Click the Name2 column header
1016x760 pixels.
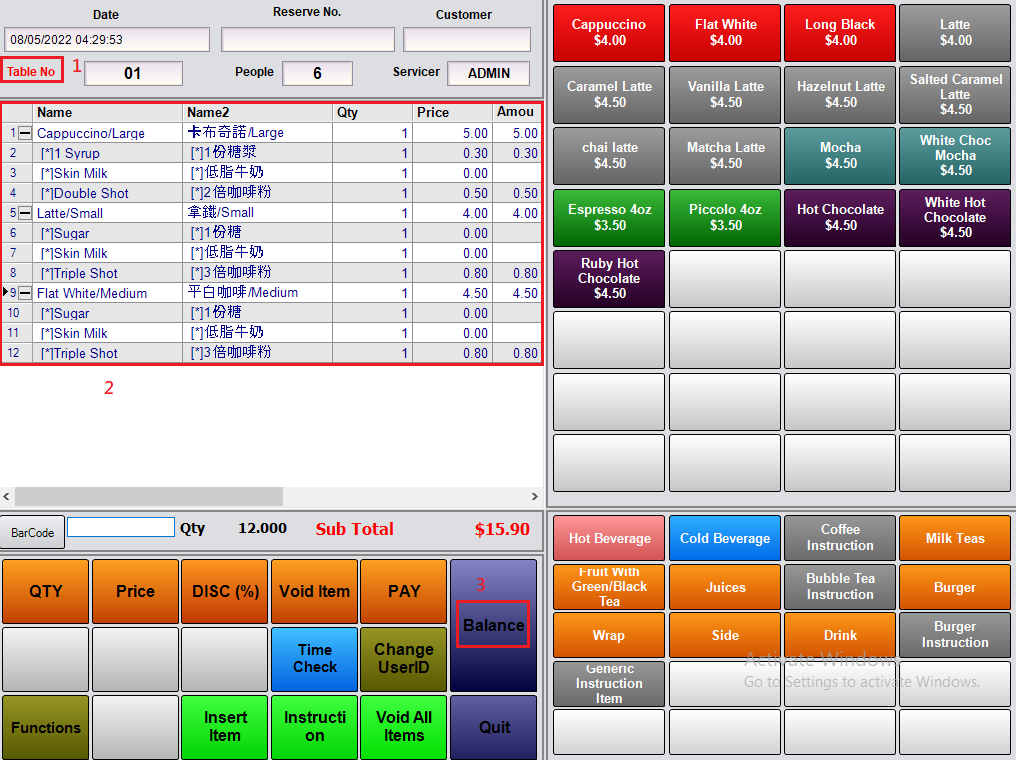257,112
